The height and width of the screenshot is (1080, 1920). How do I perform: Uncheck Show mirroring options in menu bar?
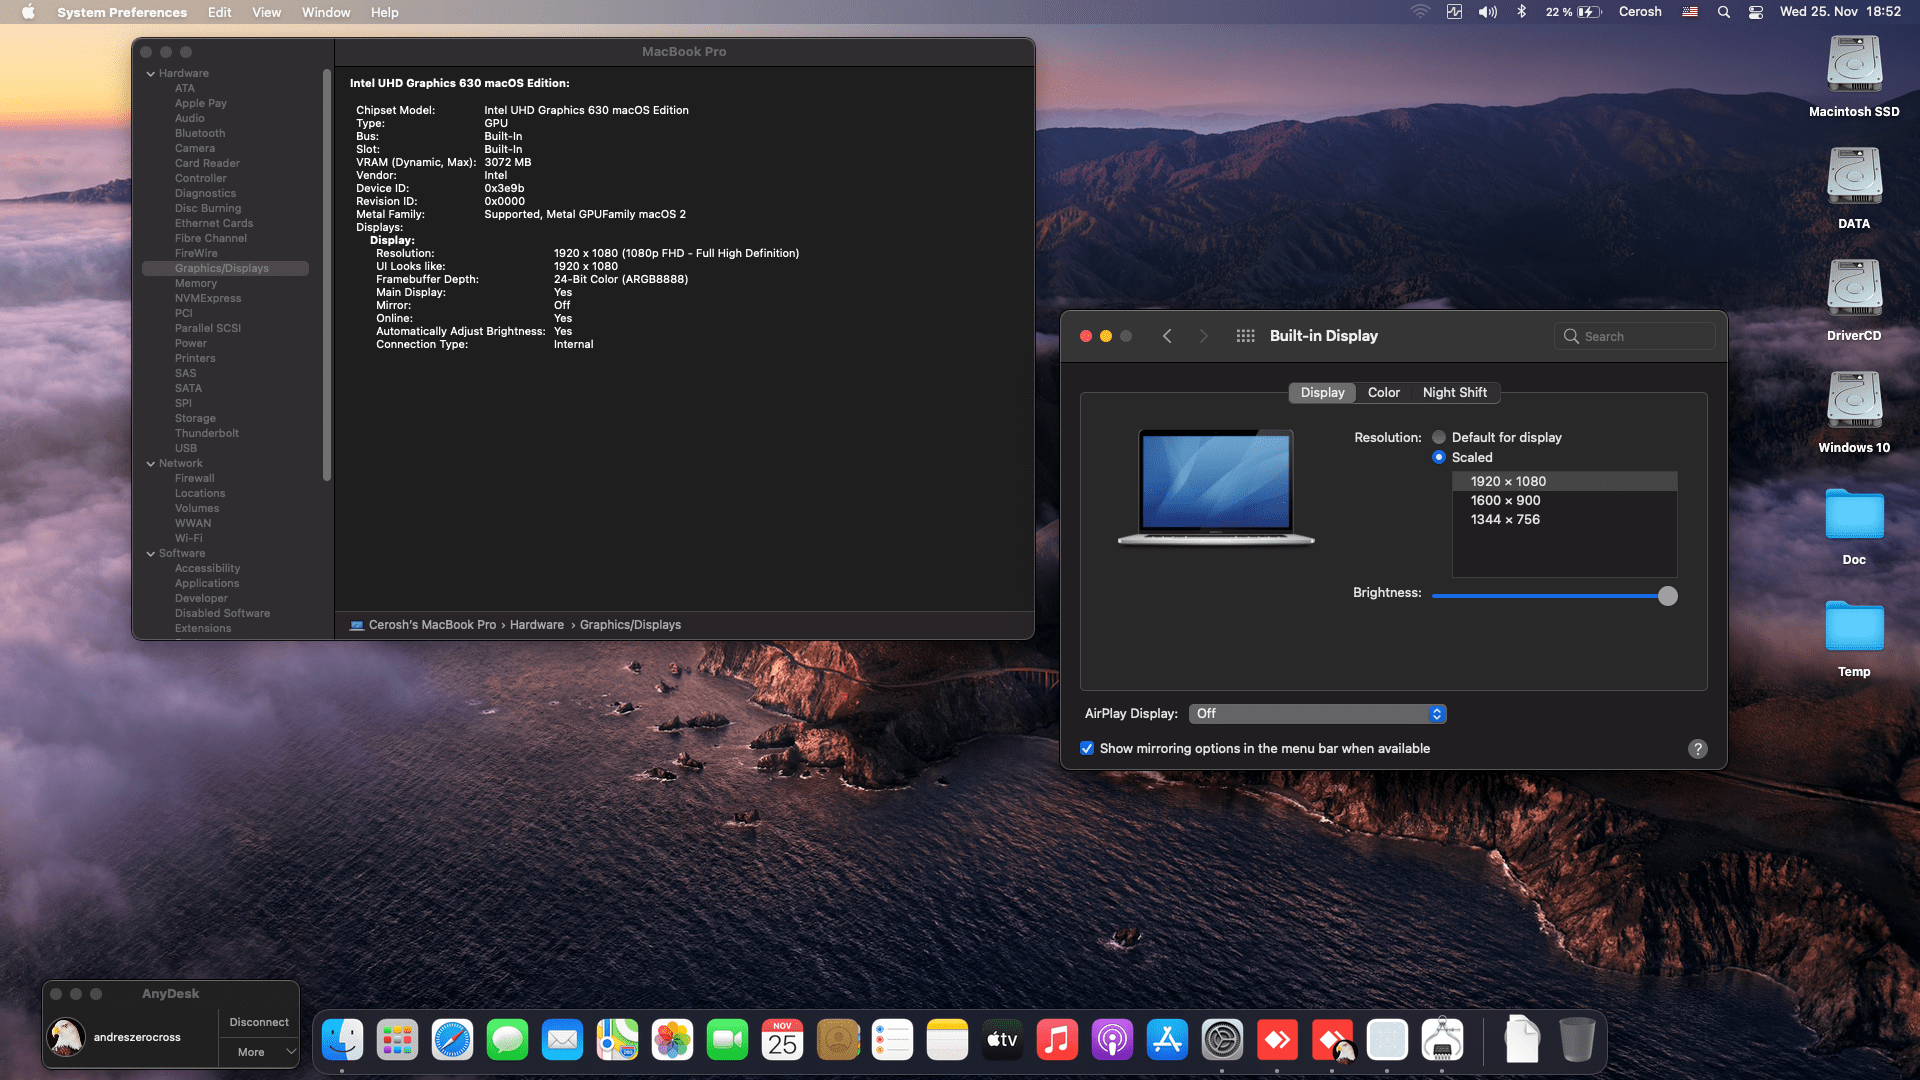(x=1087, y=748)
